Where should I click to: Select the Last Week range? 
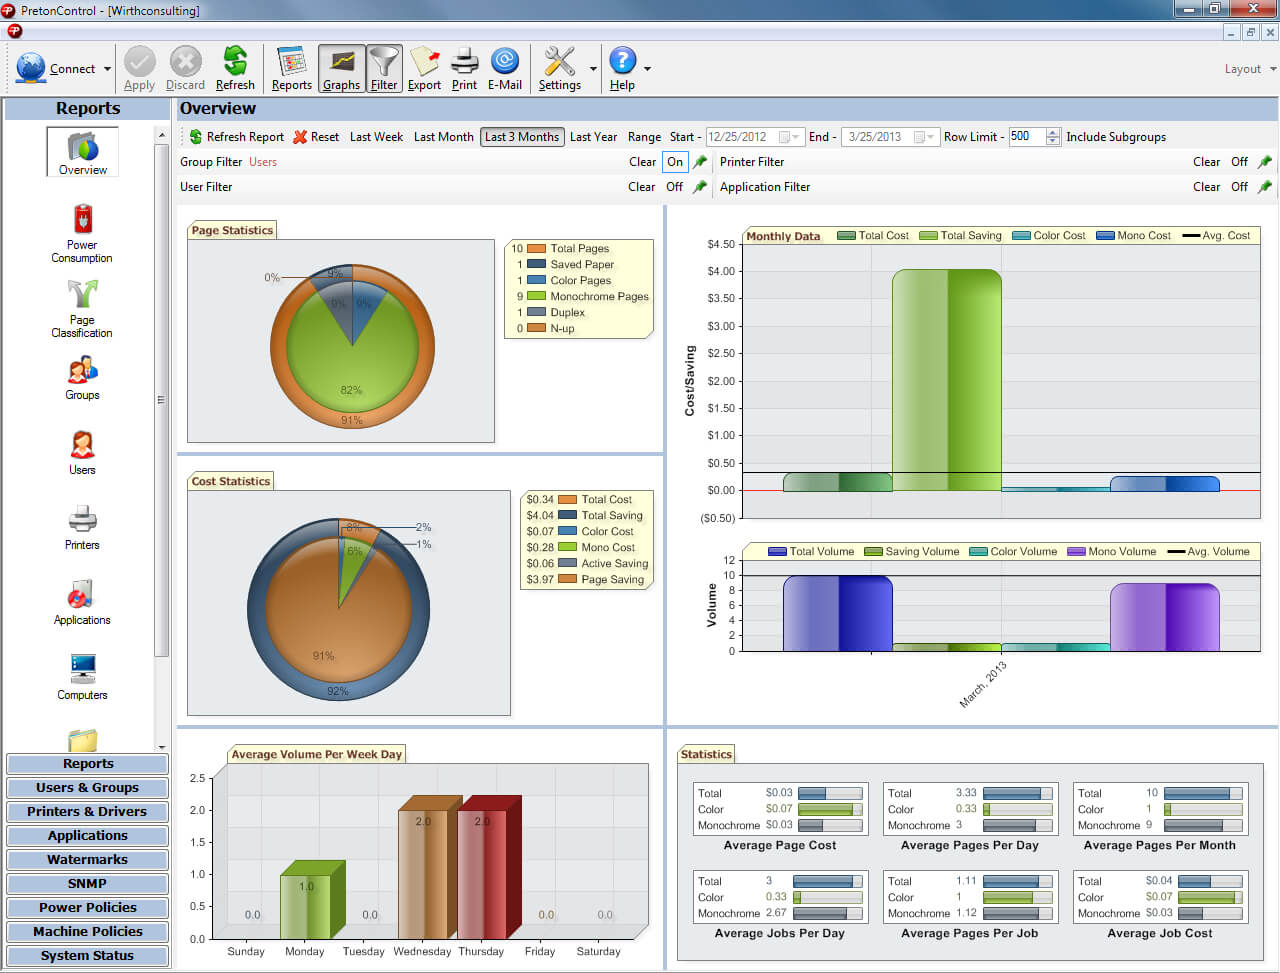pyautogui.click(x=376, y=137)
